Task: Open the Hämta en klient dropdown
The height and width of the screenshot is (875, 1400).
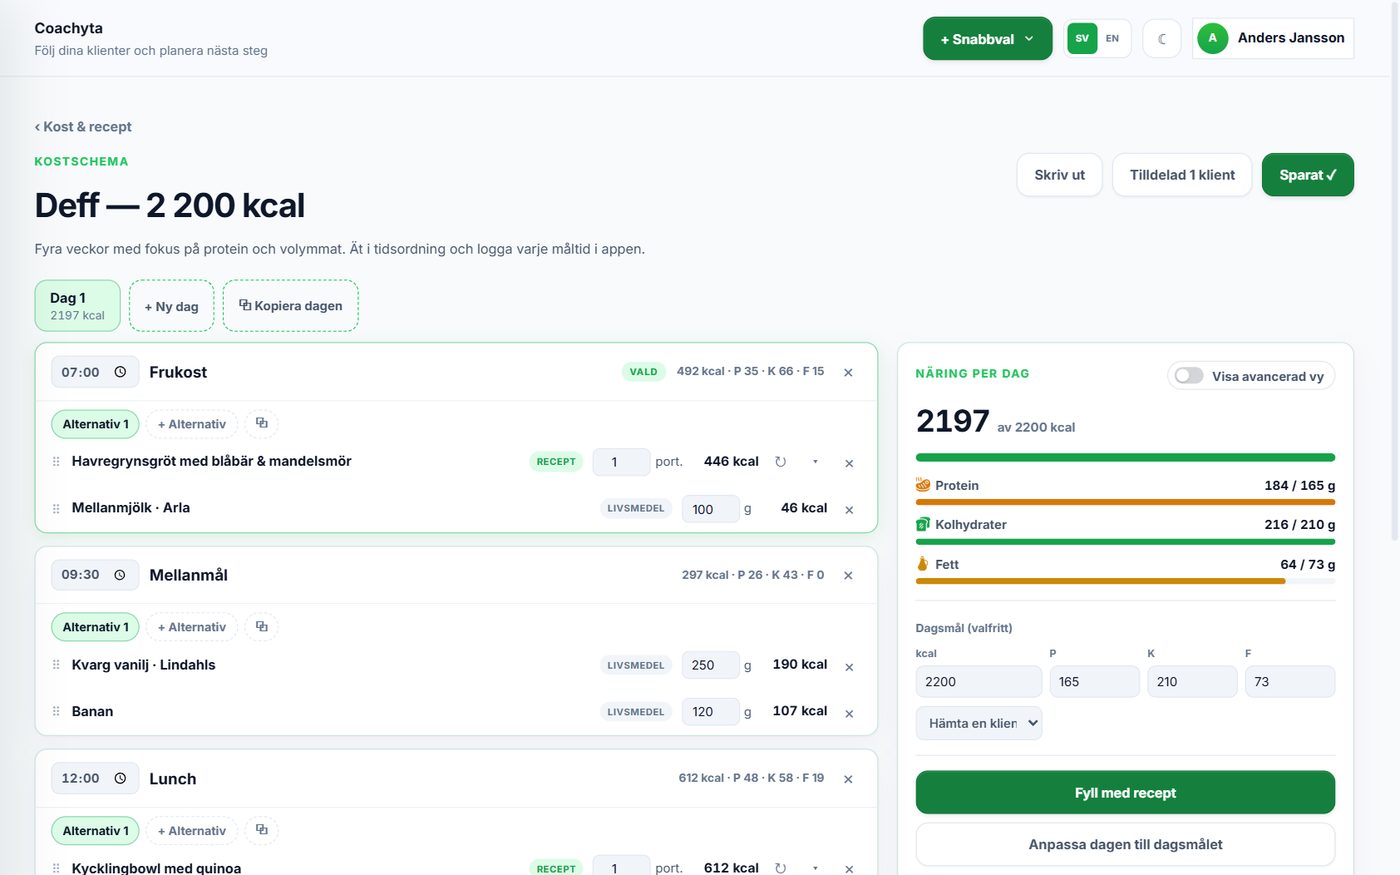Action: [x=979, y=723]
